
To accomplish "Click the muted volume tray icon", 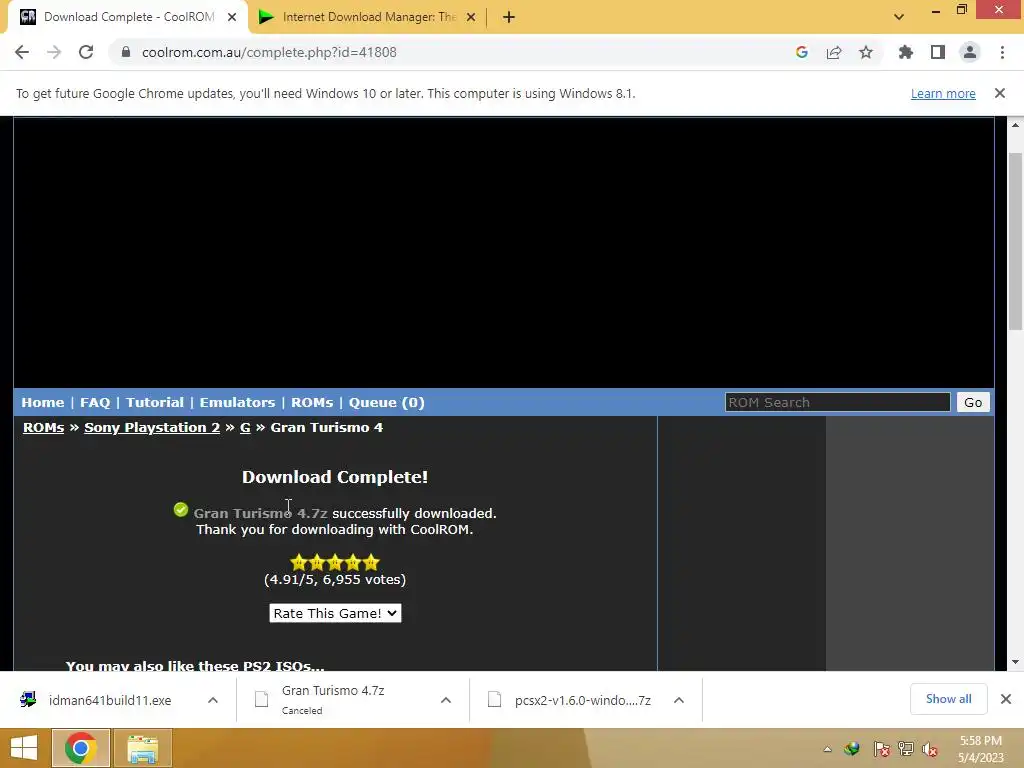I will [930, 749].
